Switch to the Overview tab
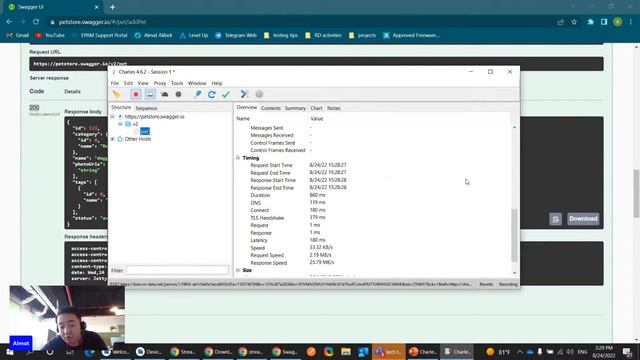 [x=247, y=108]
